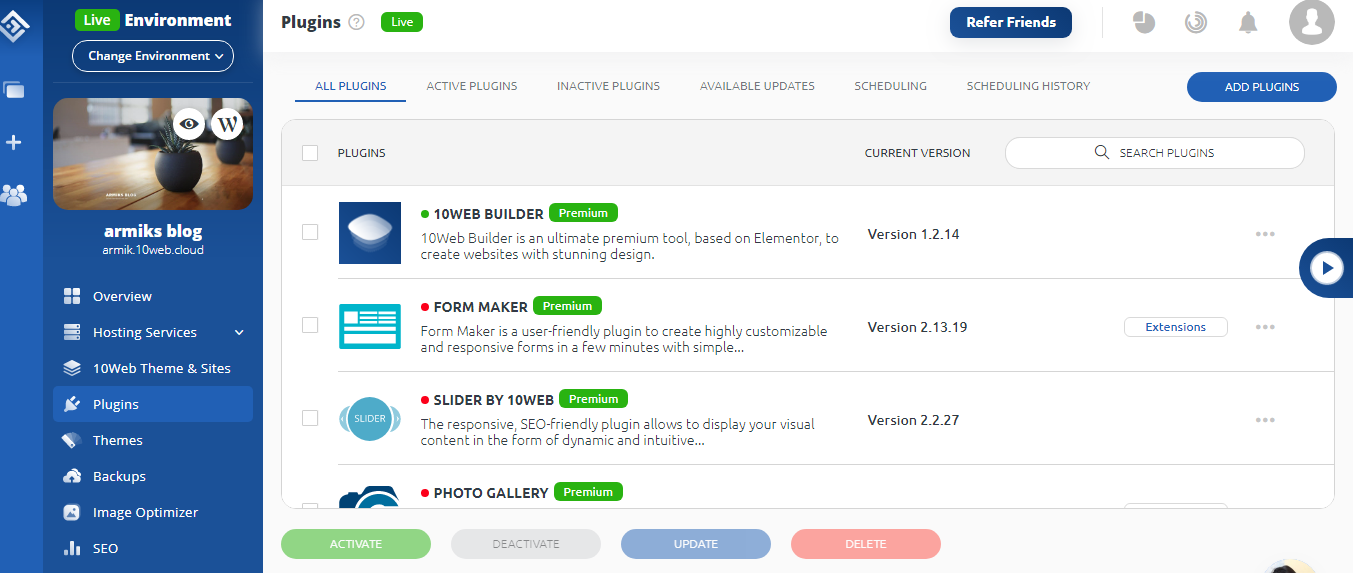Open Backups in the sidebar
This screenshot has height=573, width=1353.
(153, 476)
